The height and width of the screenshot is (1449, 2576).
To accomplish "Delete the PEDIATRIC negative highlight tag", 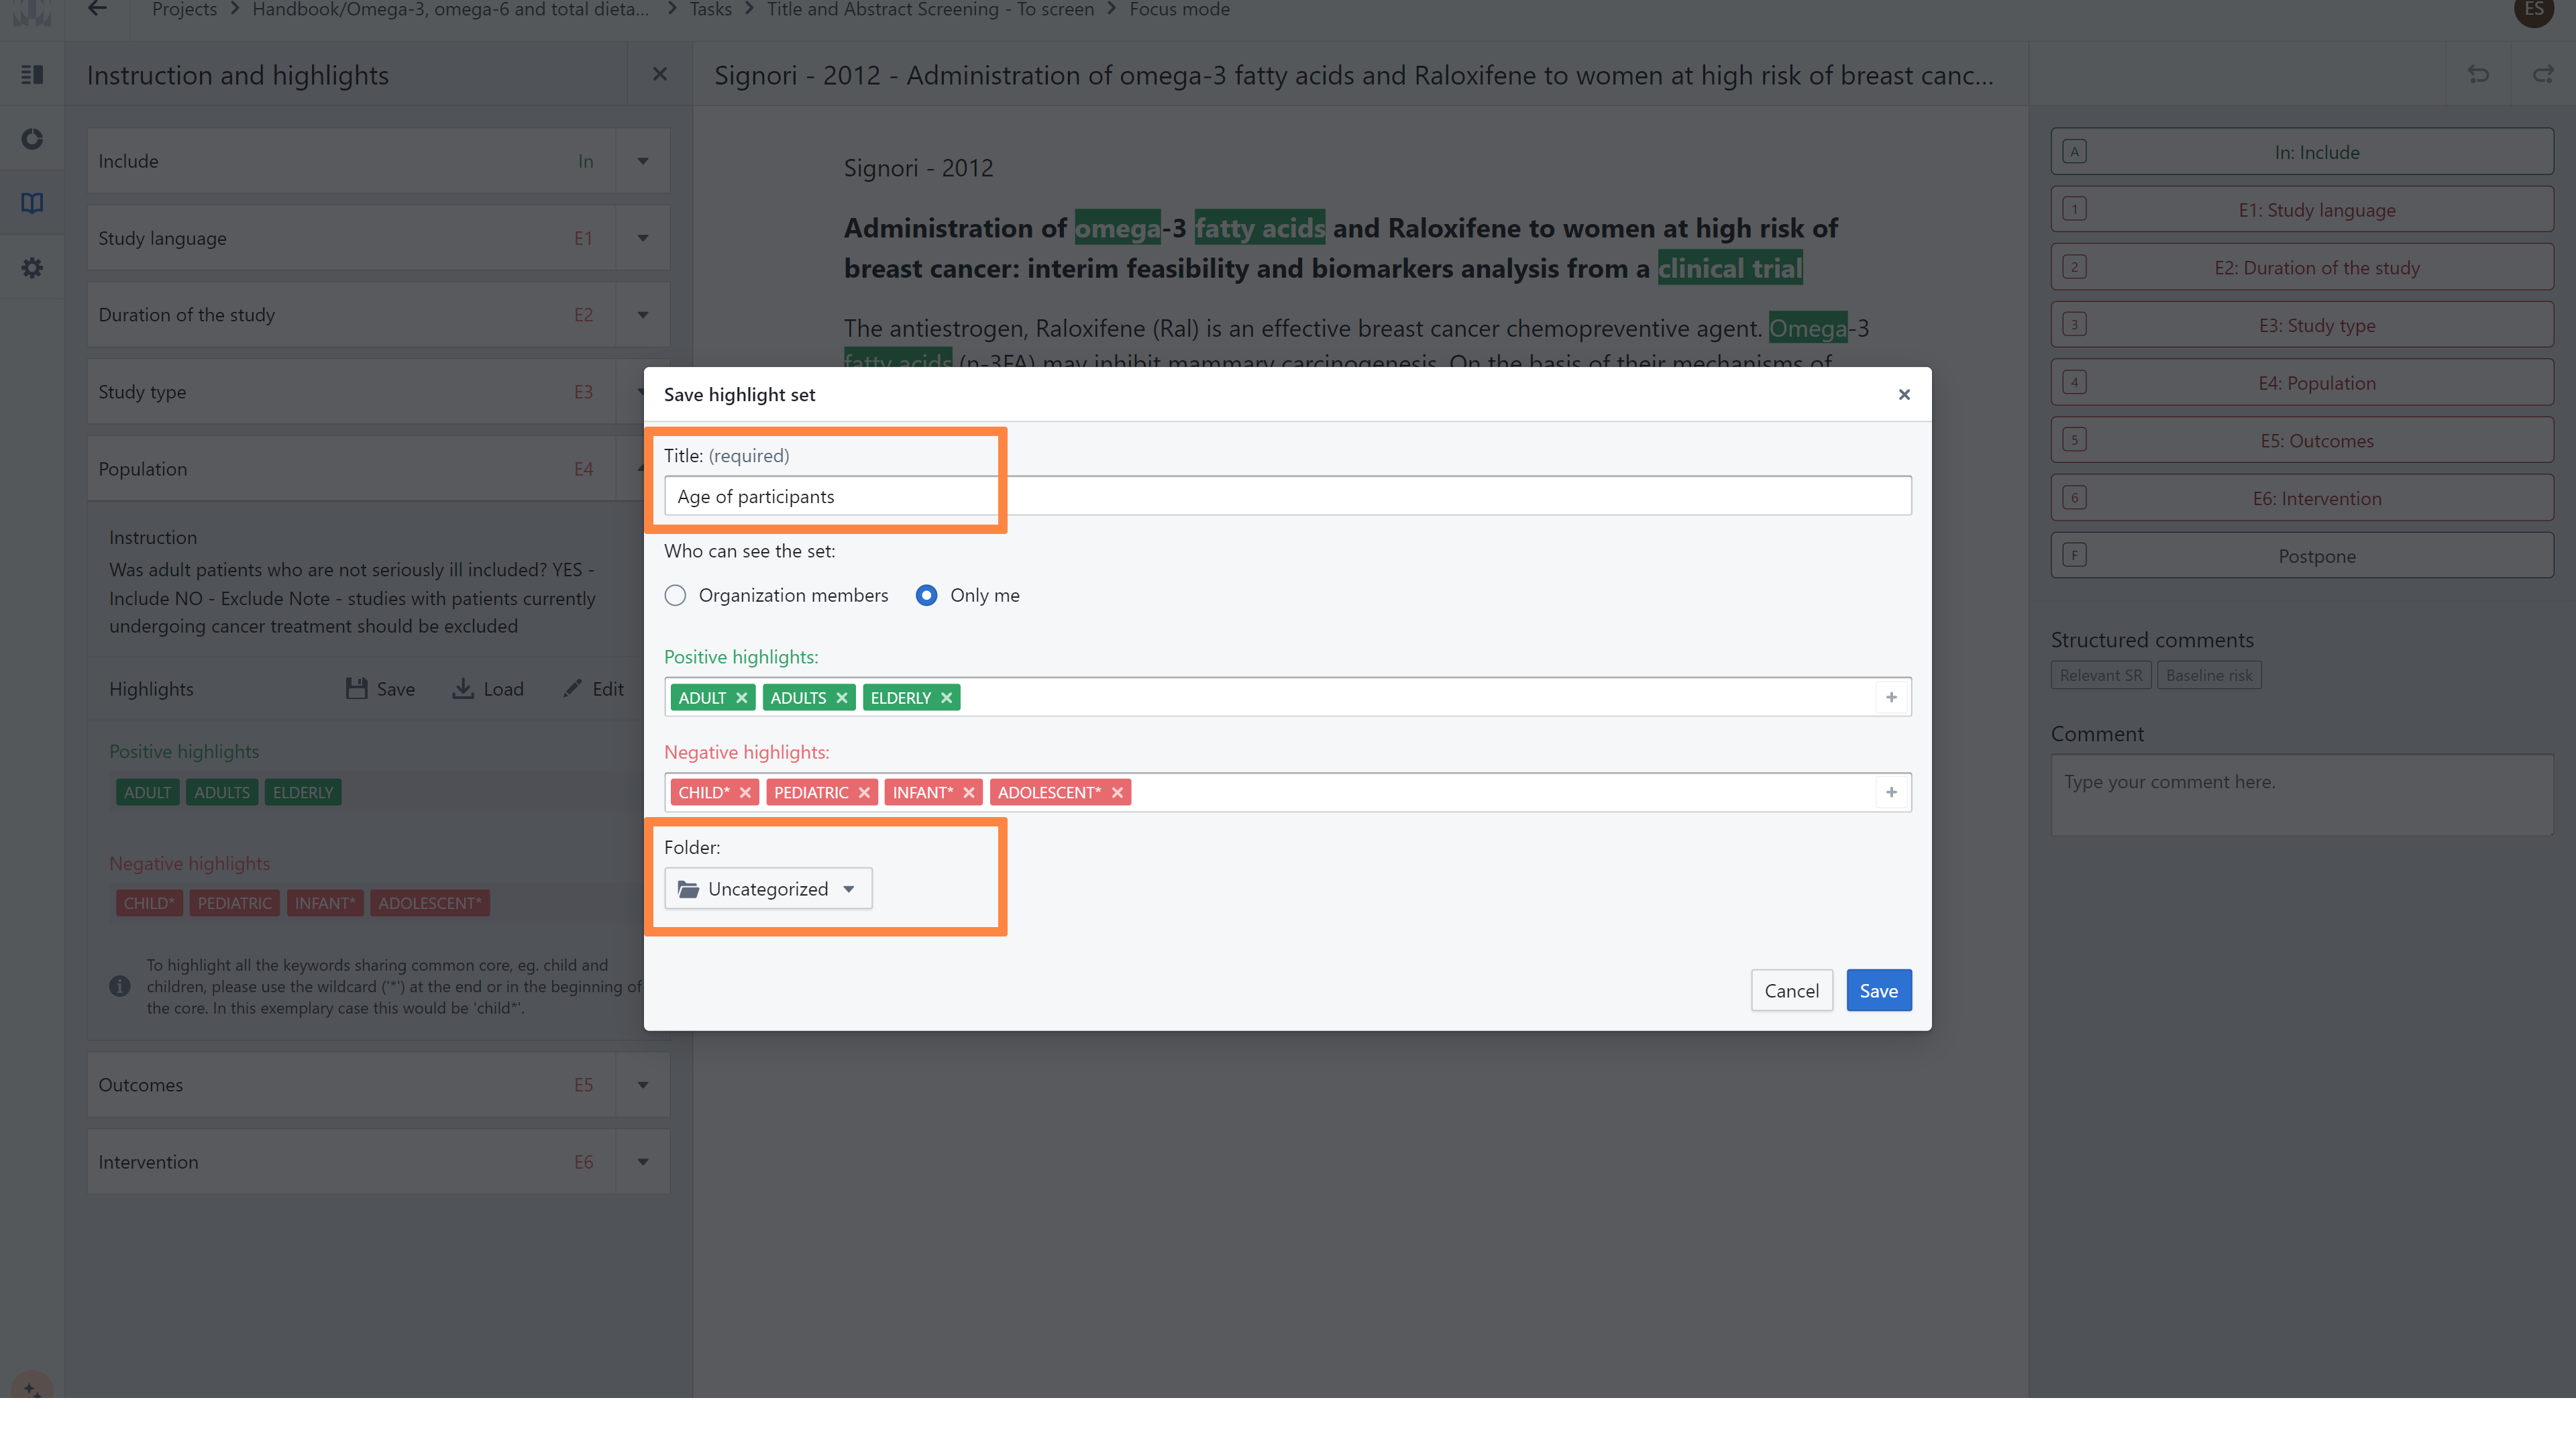I will pos(864,793).
